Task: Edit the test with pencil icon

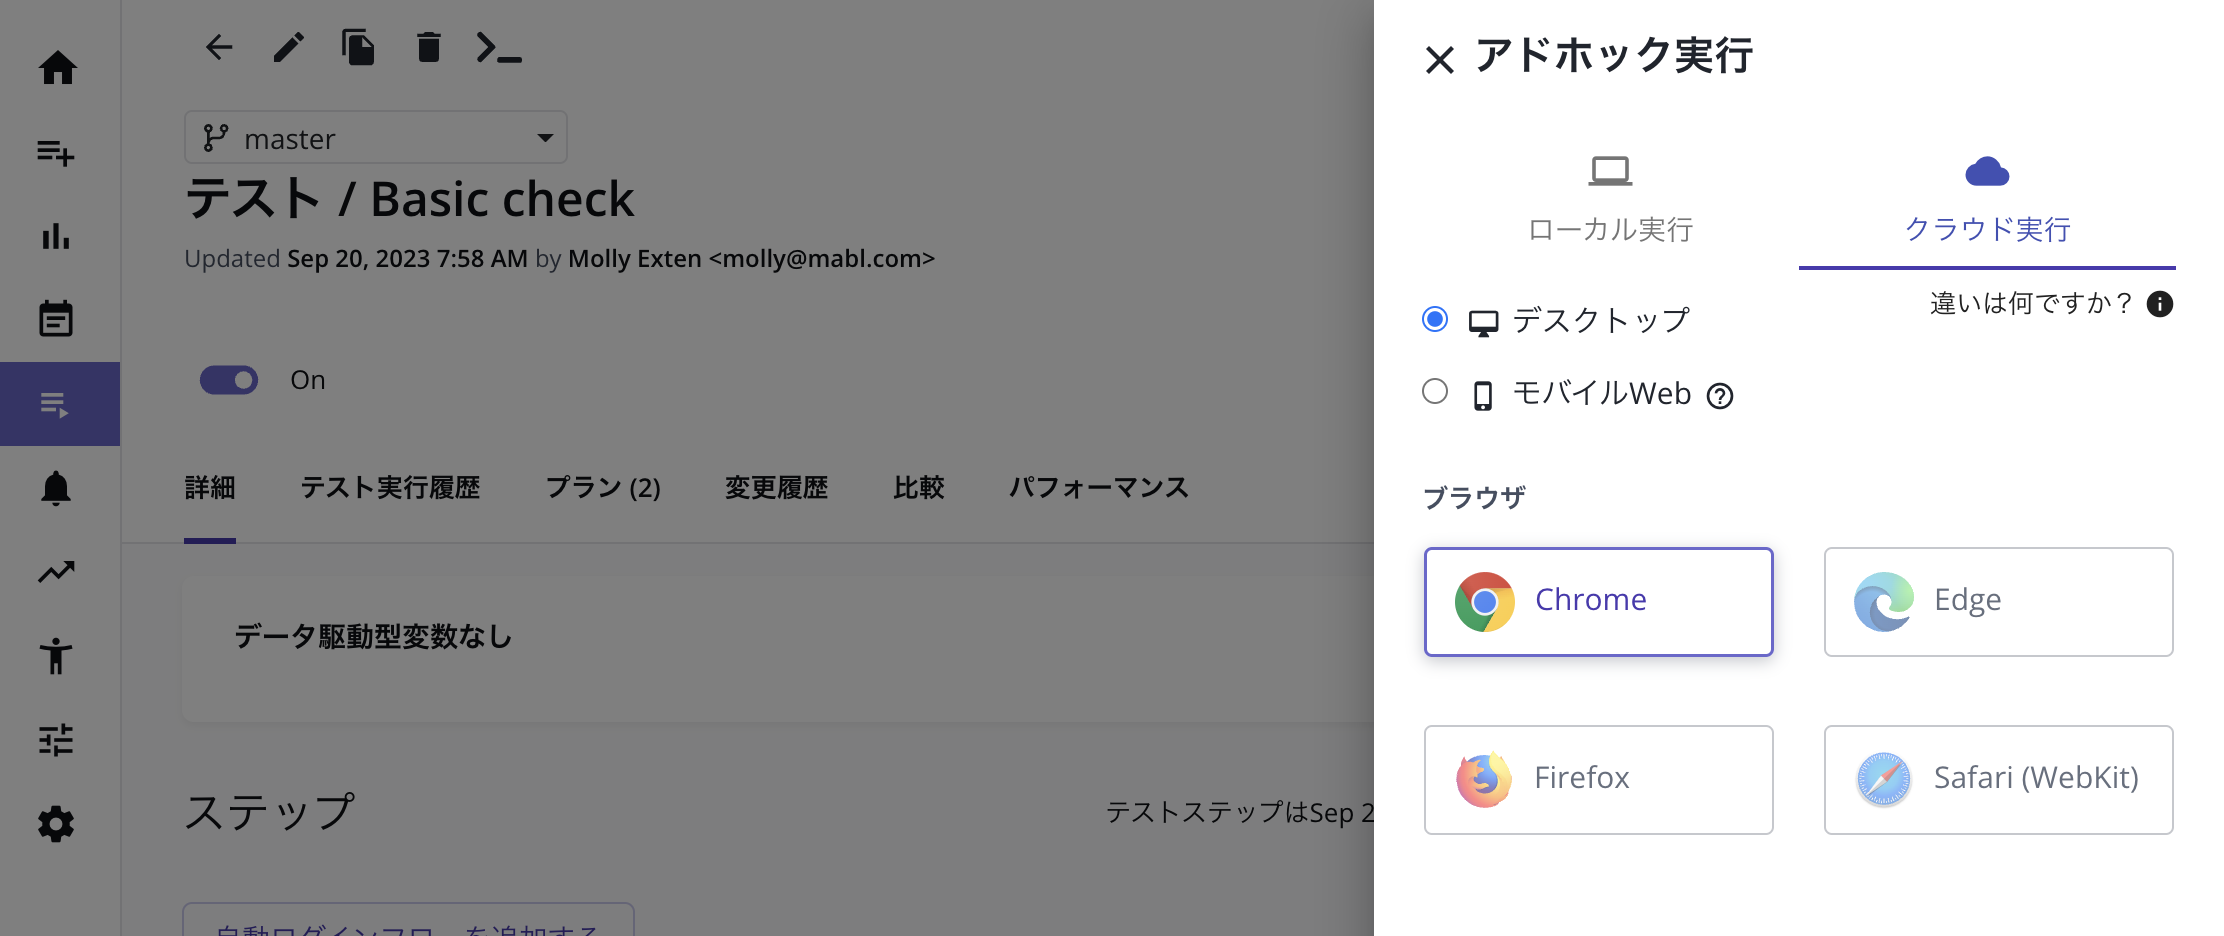Action: 289,47
